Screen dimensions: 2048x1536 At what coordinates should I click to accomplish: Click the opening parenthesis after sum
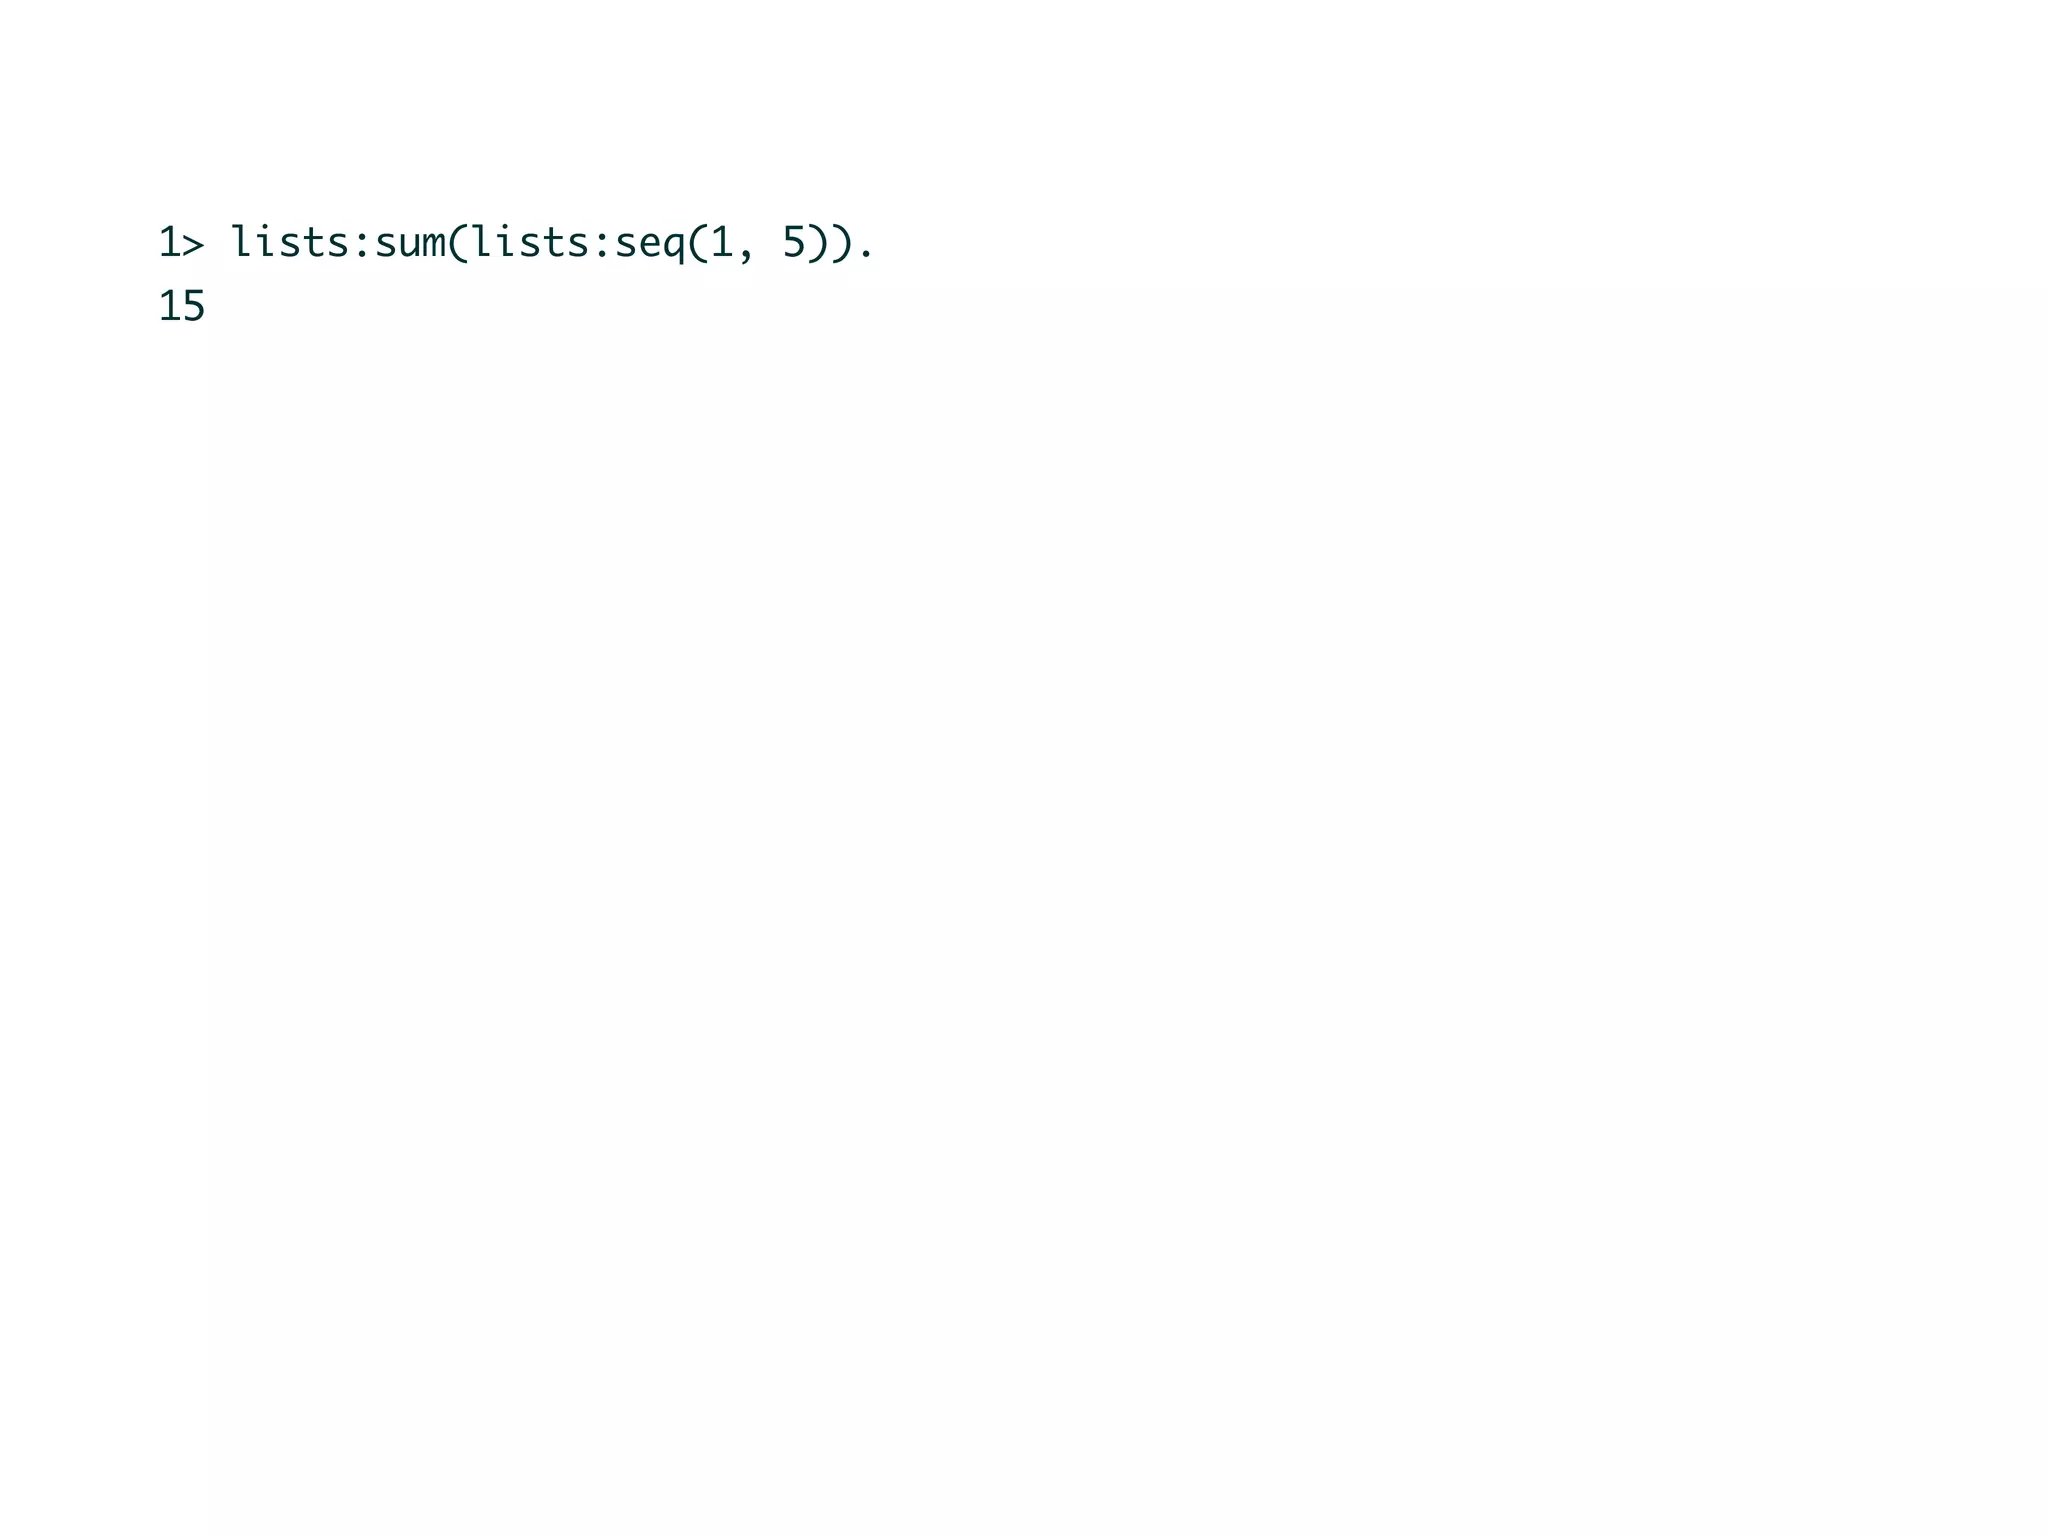[458, 244]
